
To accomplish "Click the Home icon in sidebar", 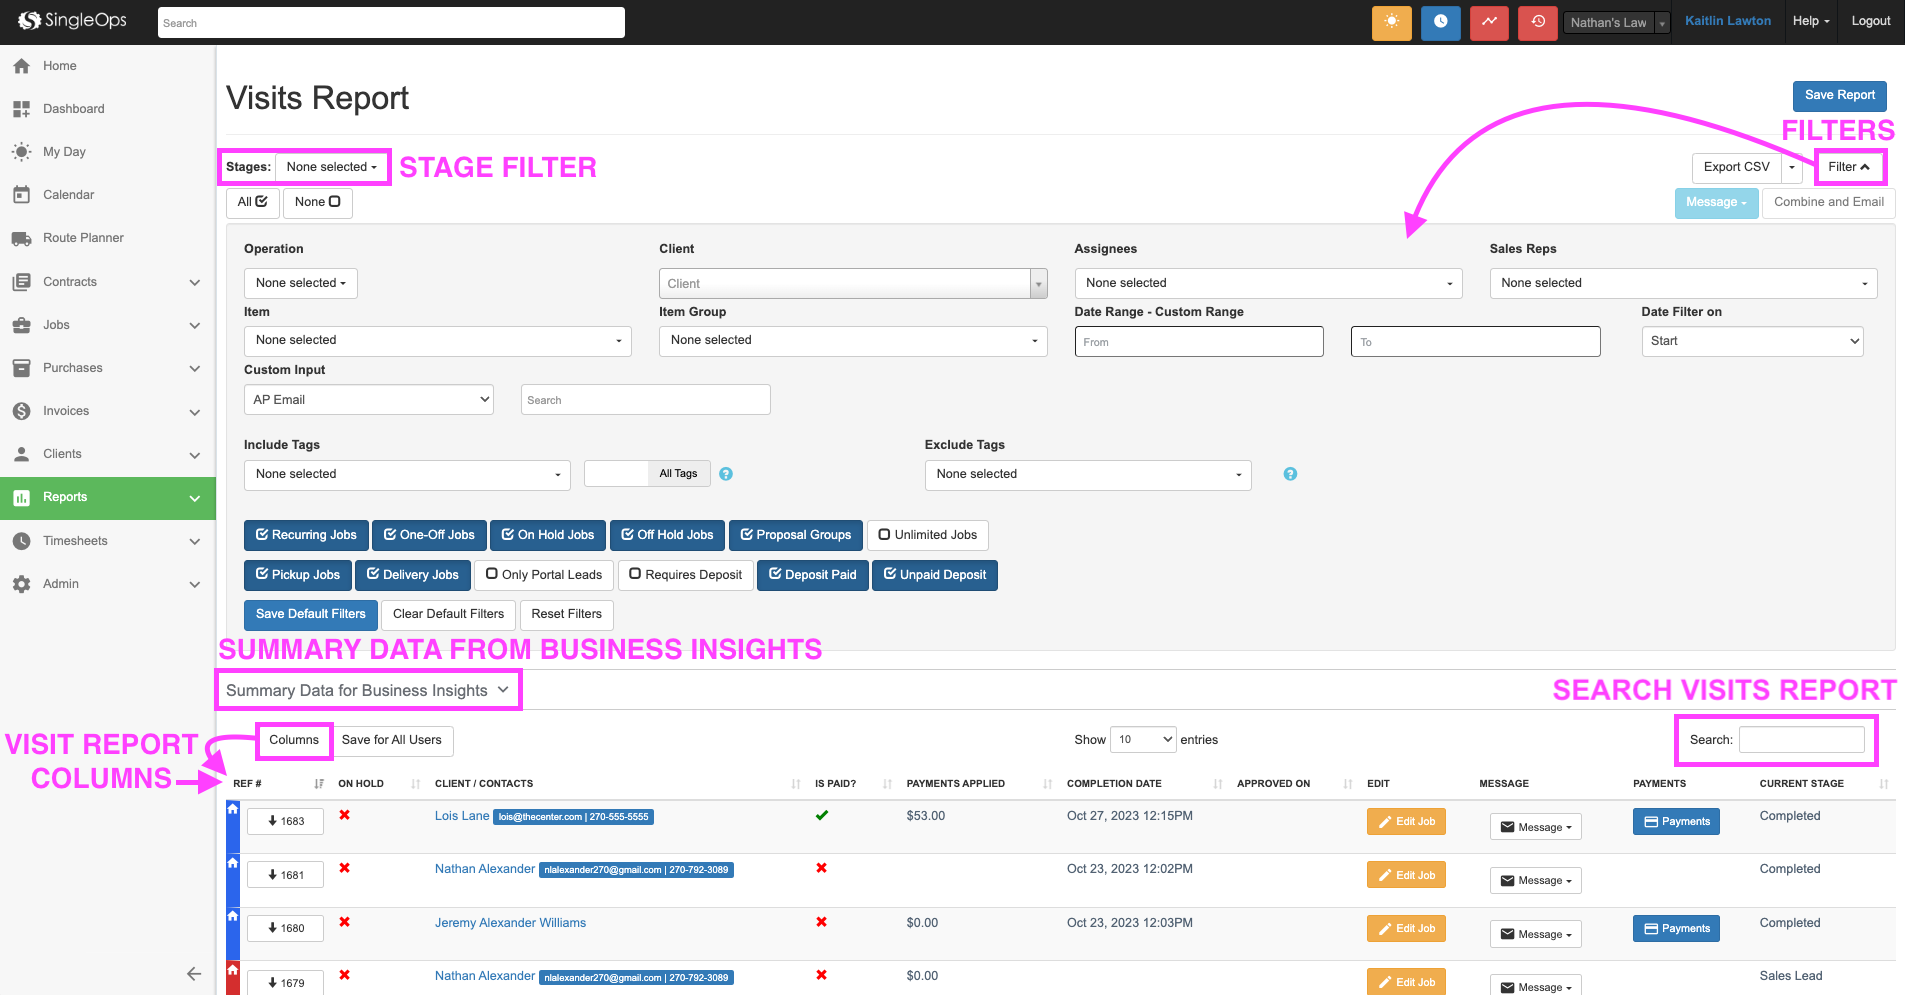I will (22, 66).
